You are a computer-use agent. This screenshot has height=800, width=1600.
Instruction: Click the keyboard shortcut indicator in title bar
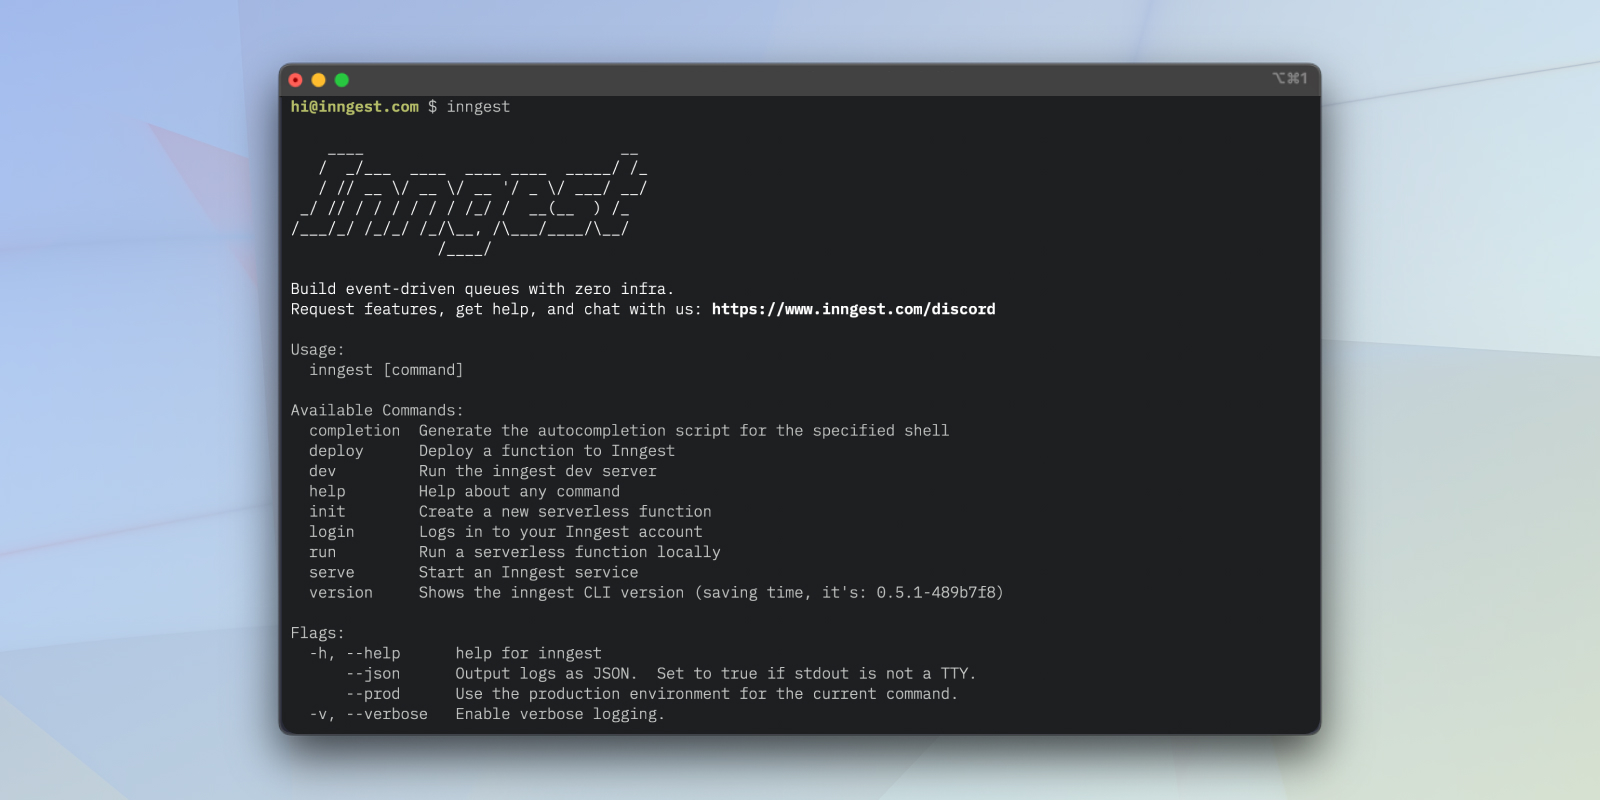1289,78
